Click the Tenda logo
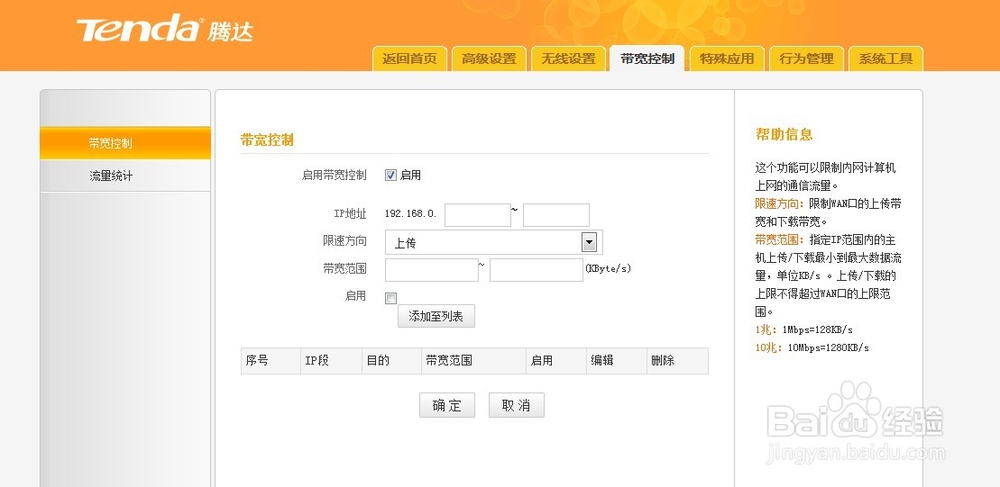Viewport: 1000px width, 487px height. coord(165,30)
